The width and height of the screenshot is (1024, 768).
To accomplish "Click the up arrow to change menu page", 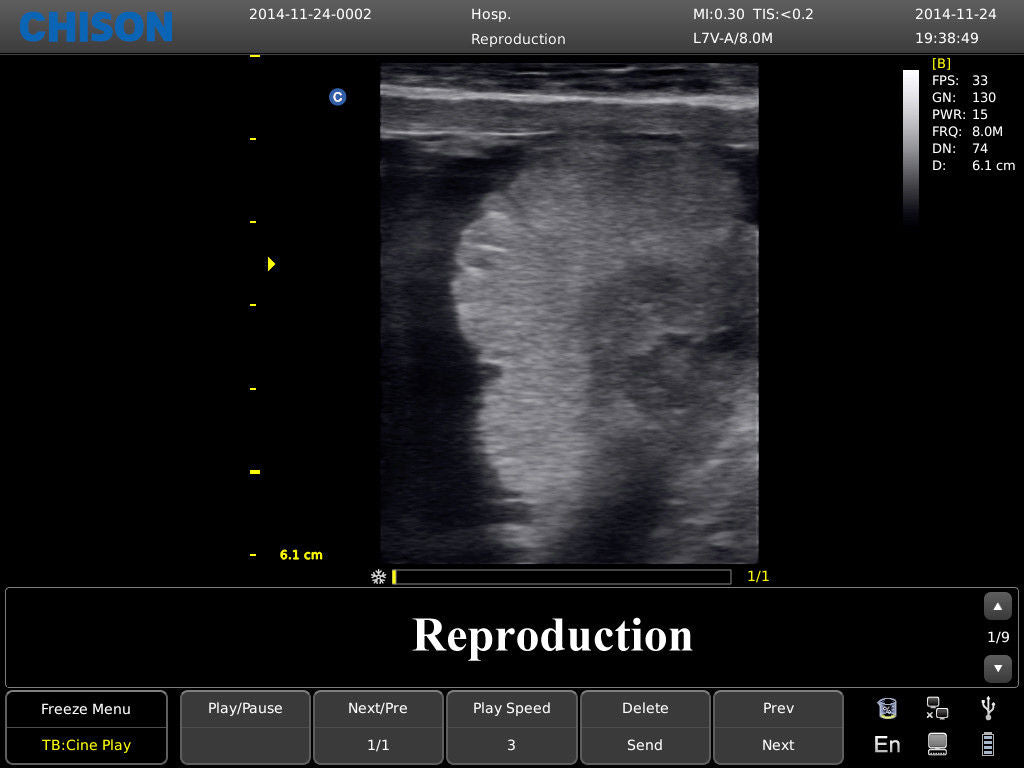I will click(x=997, y=606).
